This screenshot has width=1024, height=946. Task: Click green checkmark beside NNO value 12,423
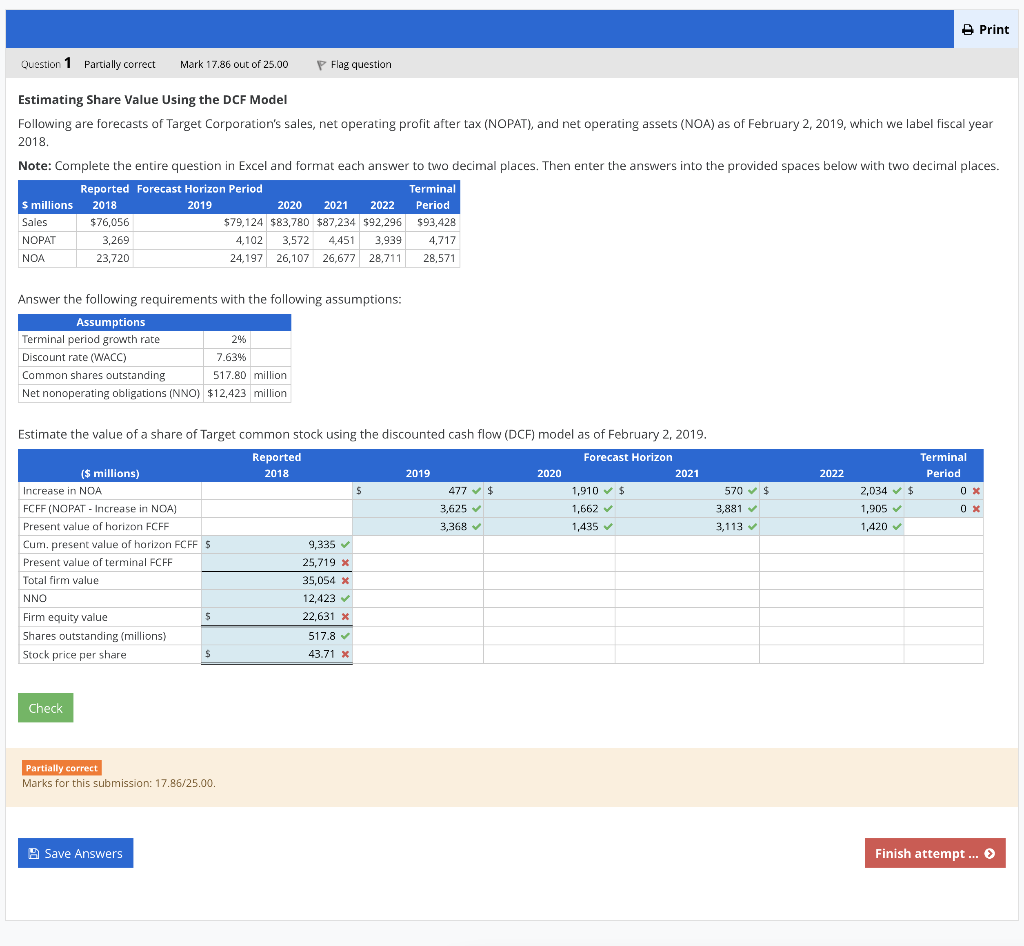click(345, 598)
